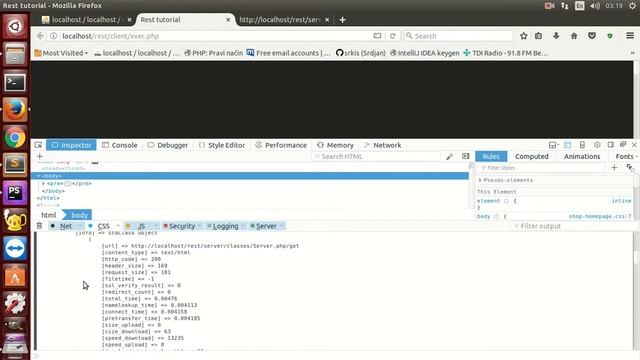Open PhpStorm from the launcher
Image resolution: width=640 pixels, height=360 pixels.
15,193
